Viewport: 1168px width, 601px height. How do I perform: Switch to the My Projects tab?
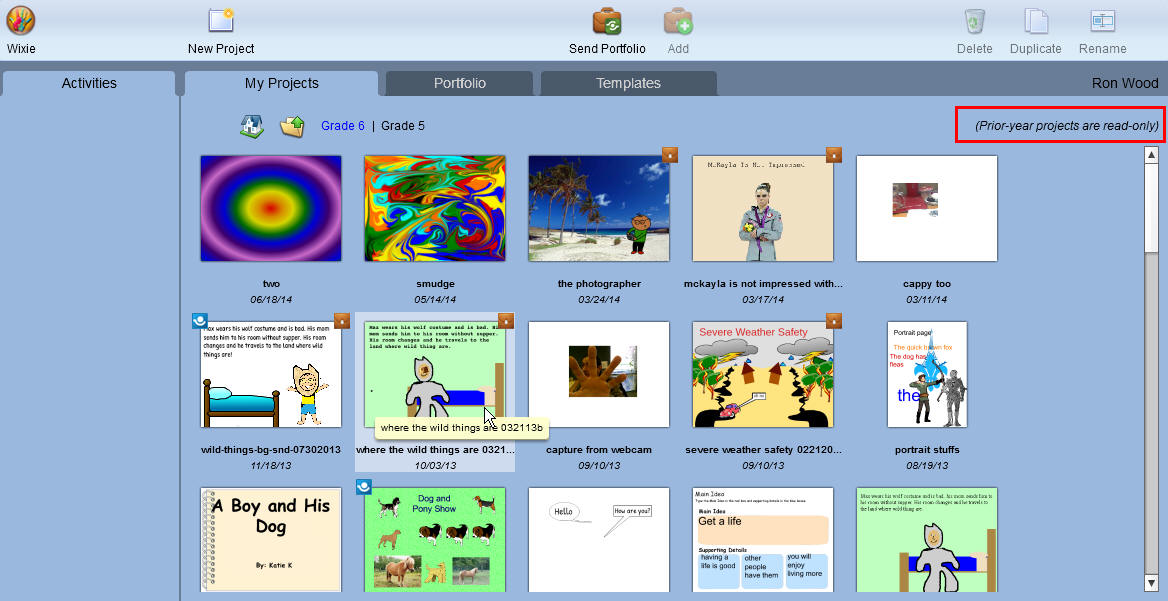(x=282, y=83)
